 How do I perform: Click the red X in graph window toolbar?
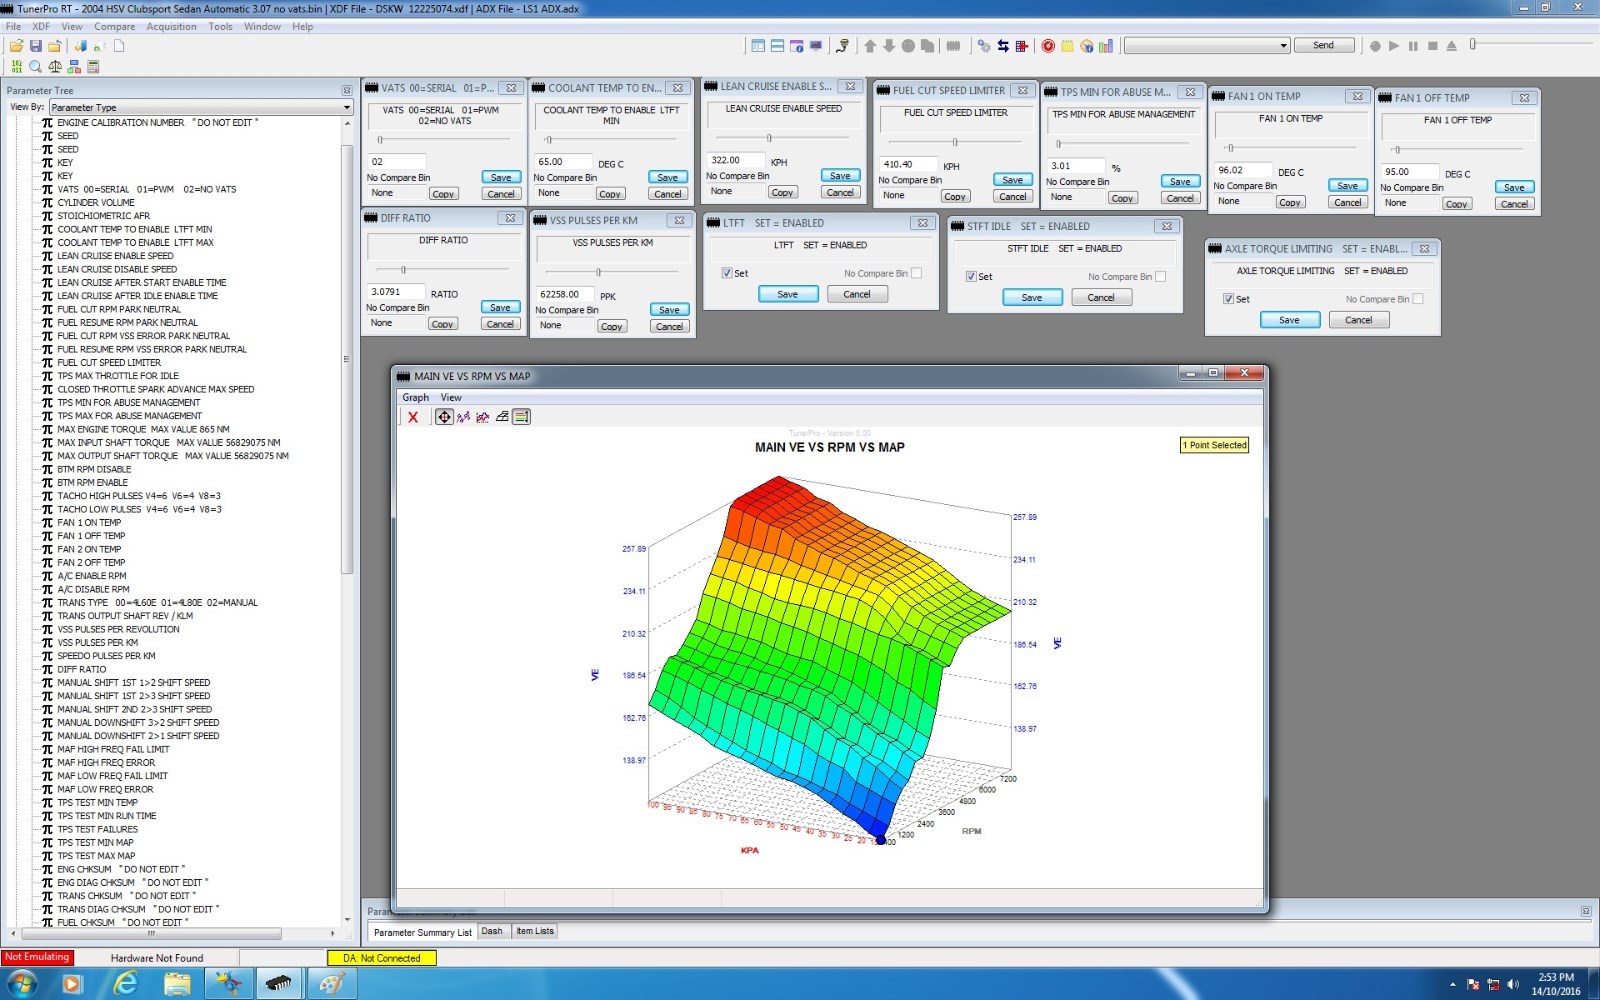[413, 417]
